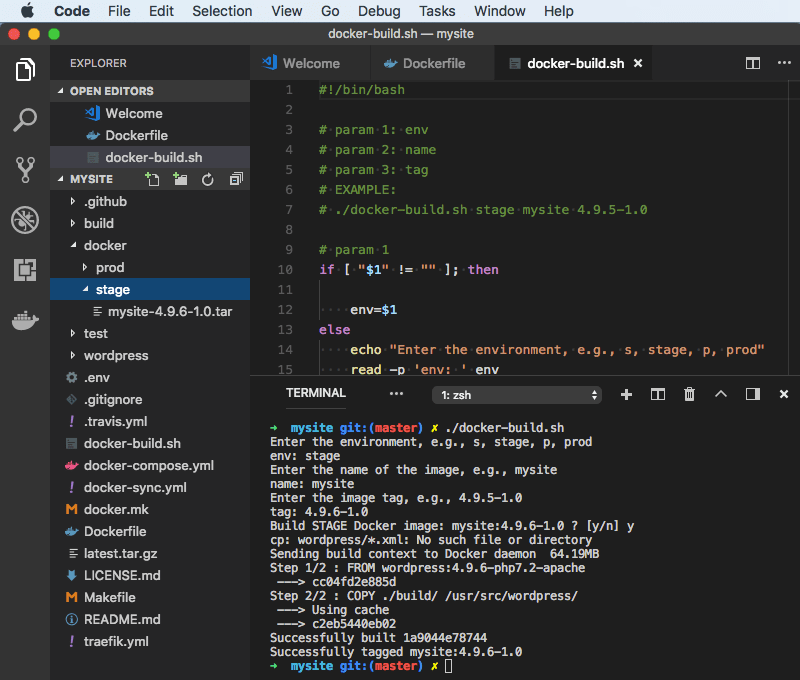The width and height of the screenshot is (800, 680).
Task: Expand the .github folder
Action: (150, 202)
